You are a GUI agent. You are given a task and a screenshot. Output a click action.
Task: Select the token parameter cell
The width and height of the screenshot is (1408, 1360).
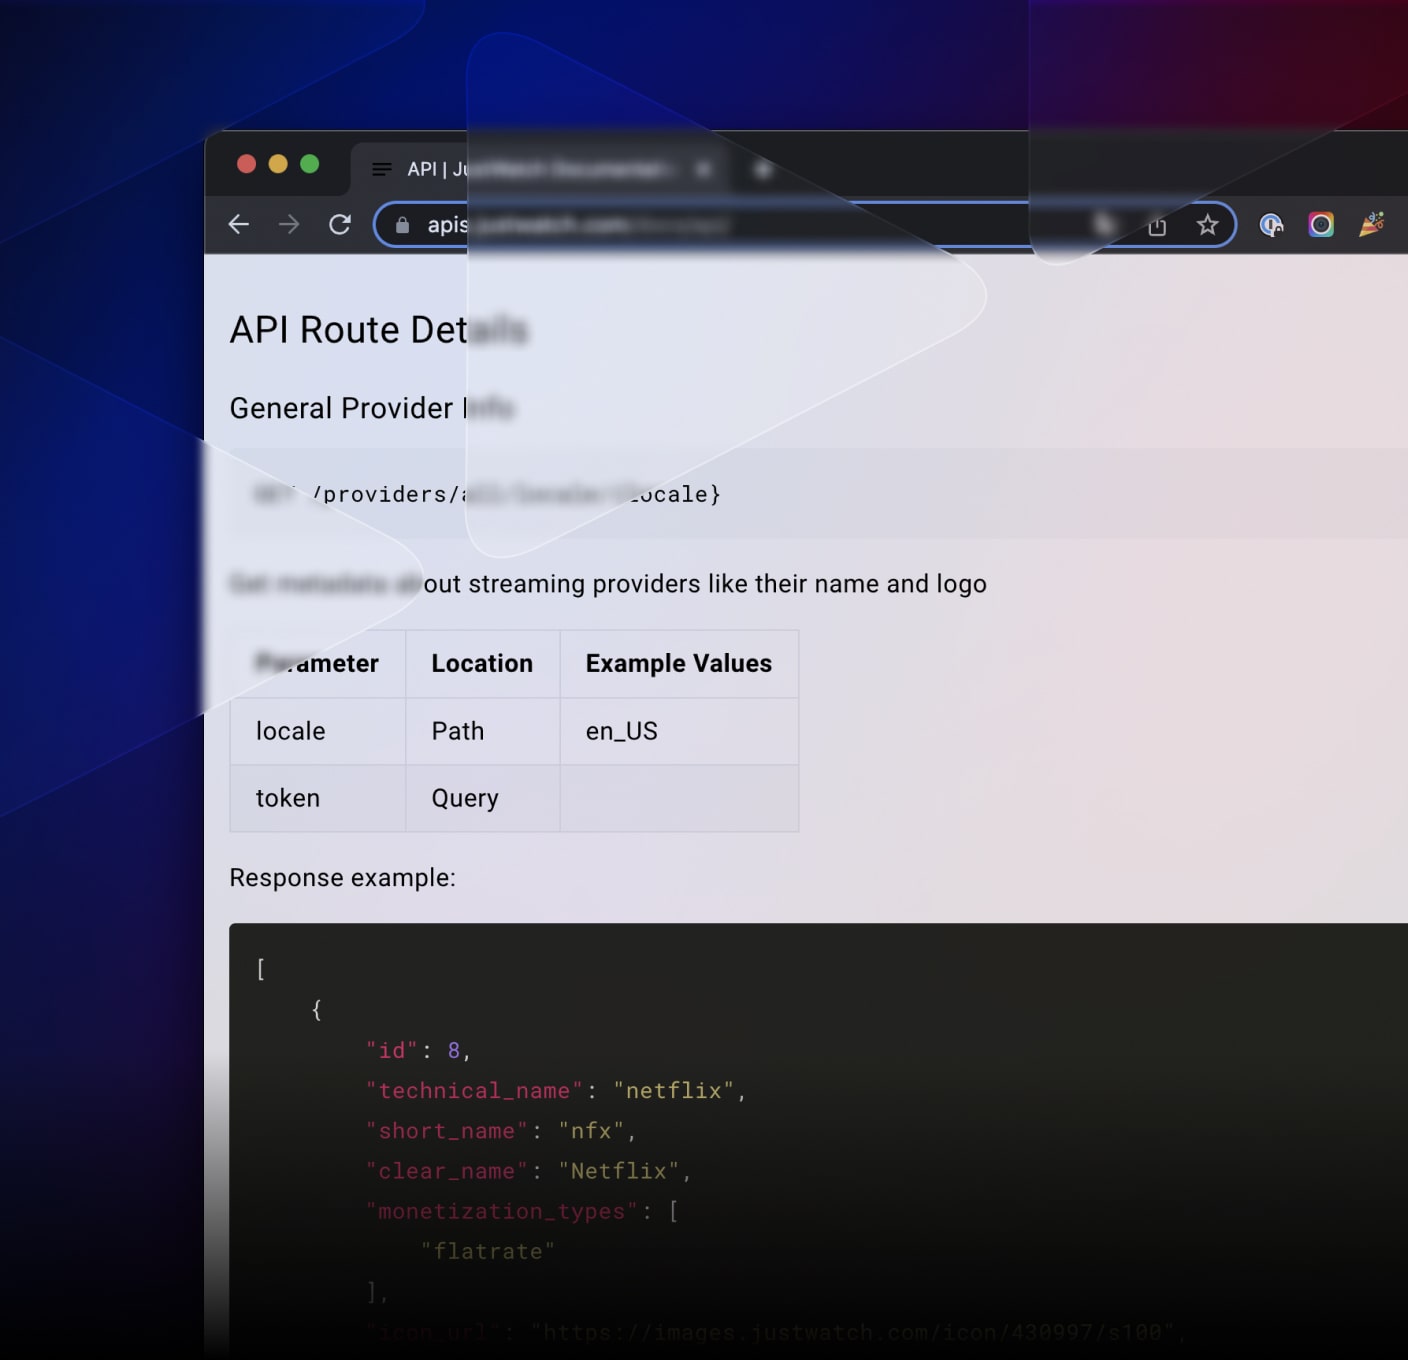click(288, 798)
